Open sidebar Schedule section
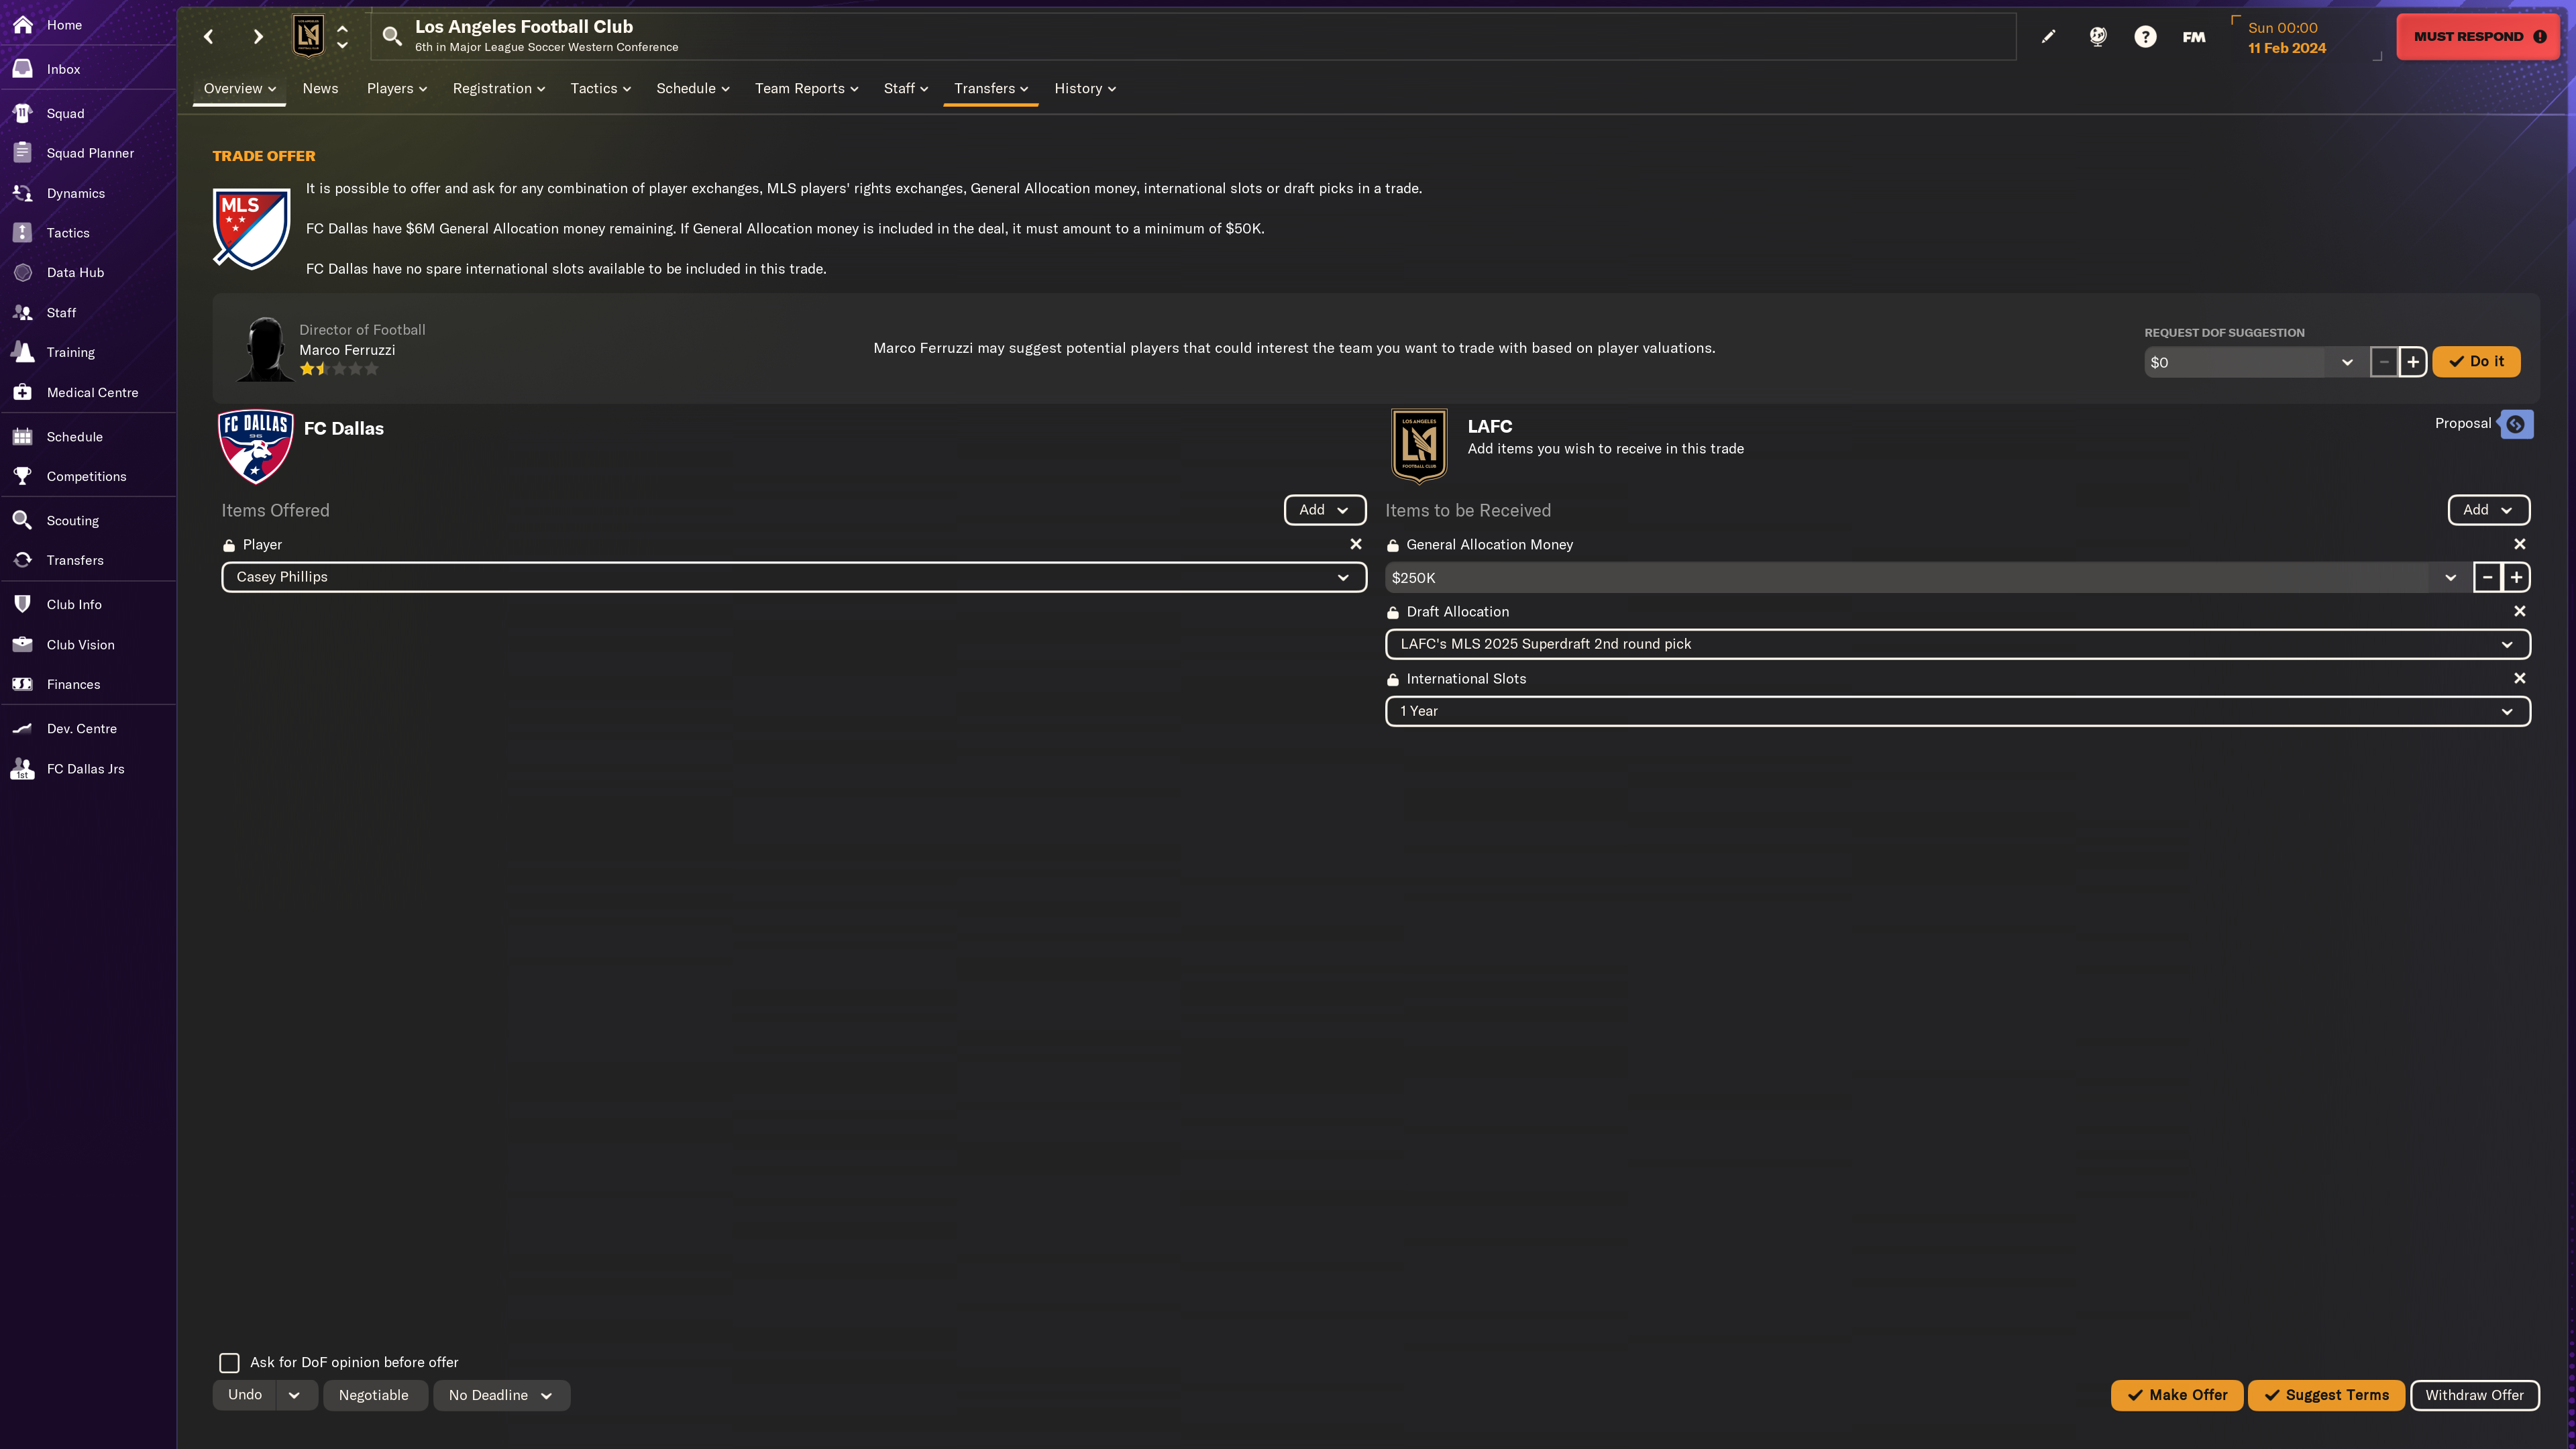2576x1449 pixels. (x=74, y=437)
